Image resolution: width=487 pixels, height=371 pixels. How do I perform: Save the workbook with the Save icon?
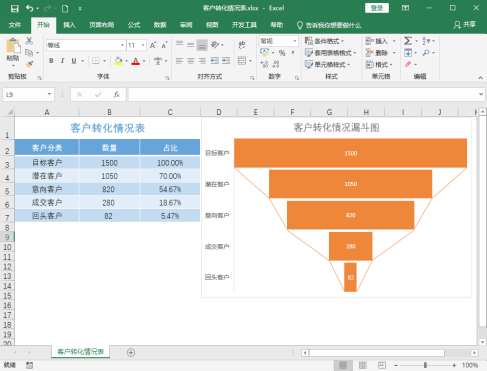point(14,9)
